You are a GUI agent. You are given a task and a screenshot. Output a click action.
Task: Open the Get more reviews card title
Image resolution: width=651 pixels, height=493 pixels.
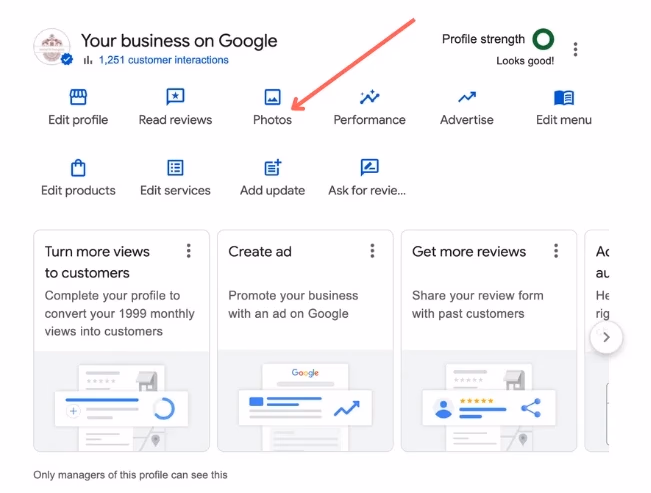click(x=469, y=252)
